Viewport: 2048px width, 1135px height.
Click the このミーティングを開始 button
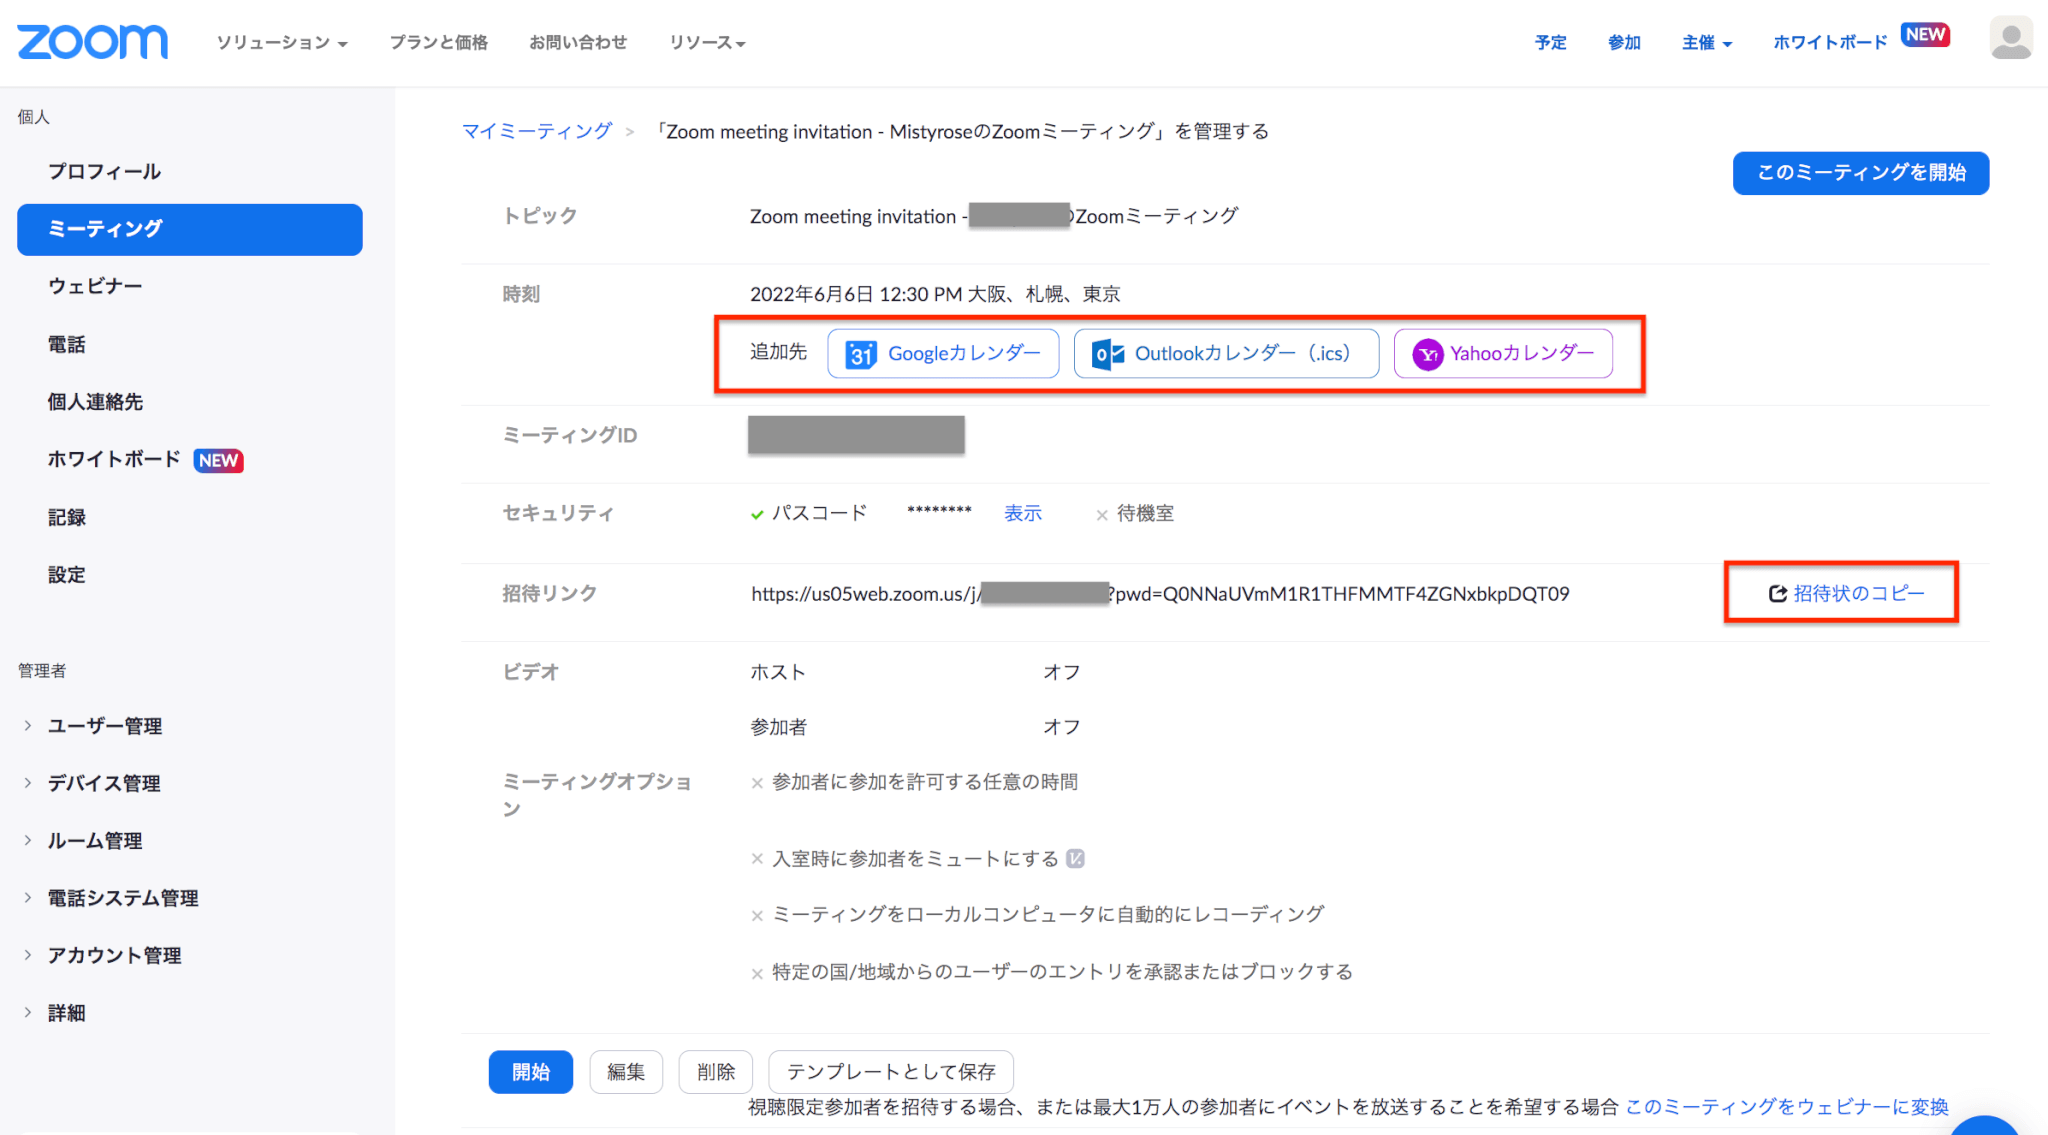click(1860, 172)
